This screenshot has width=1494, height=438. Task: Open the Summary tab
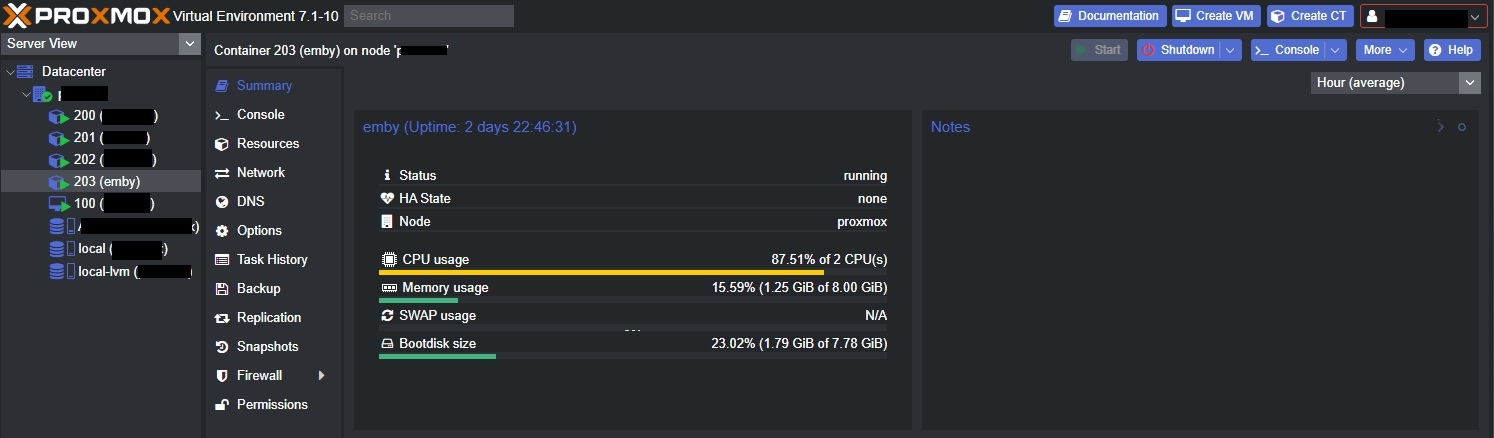pos(273,86)
